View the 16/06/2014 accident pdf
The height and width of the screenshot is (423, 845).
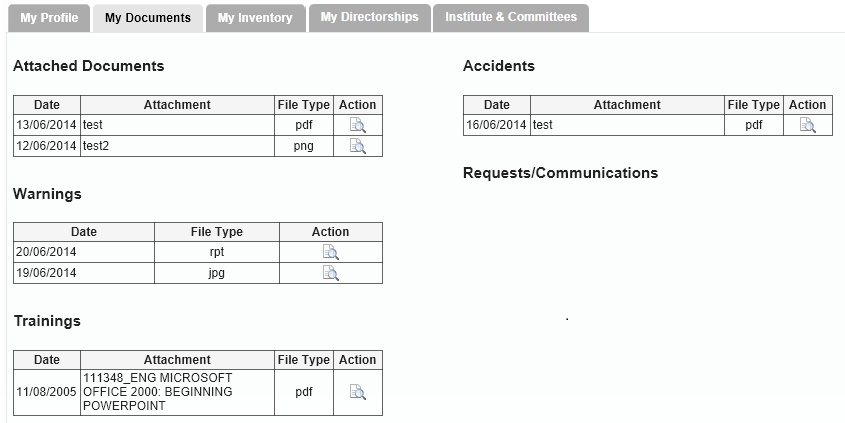click(808, 125)
